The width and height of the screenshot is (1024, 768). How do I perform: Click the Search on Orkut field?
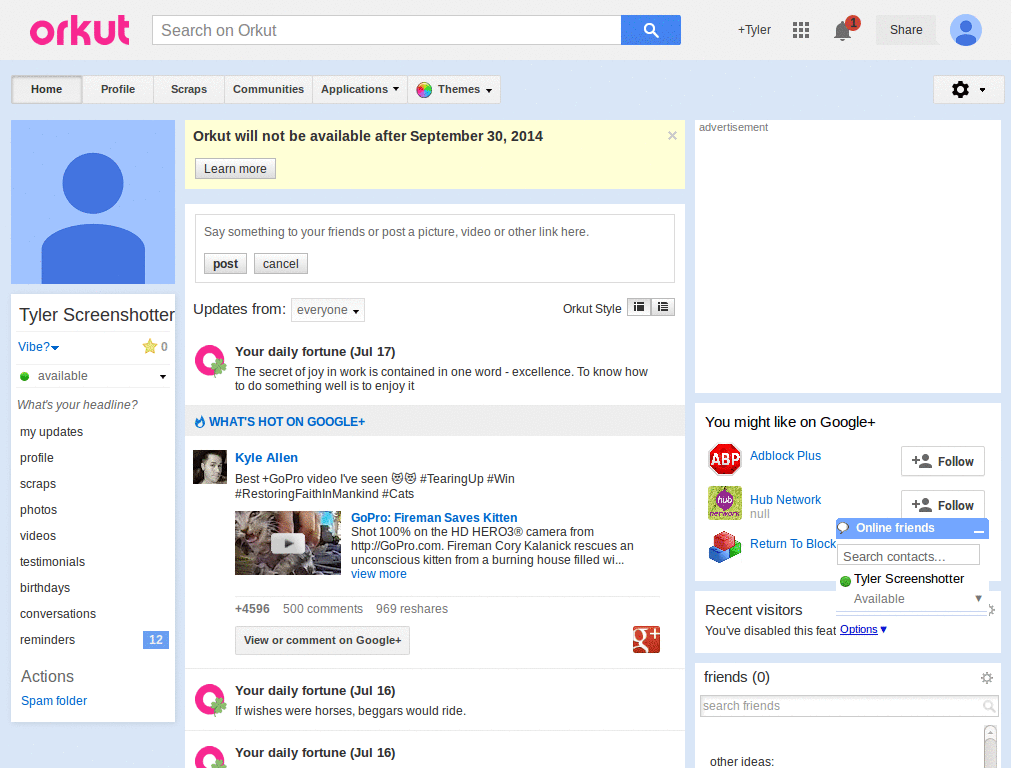(x=387, y=30)
